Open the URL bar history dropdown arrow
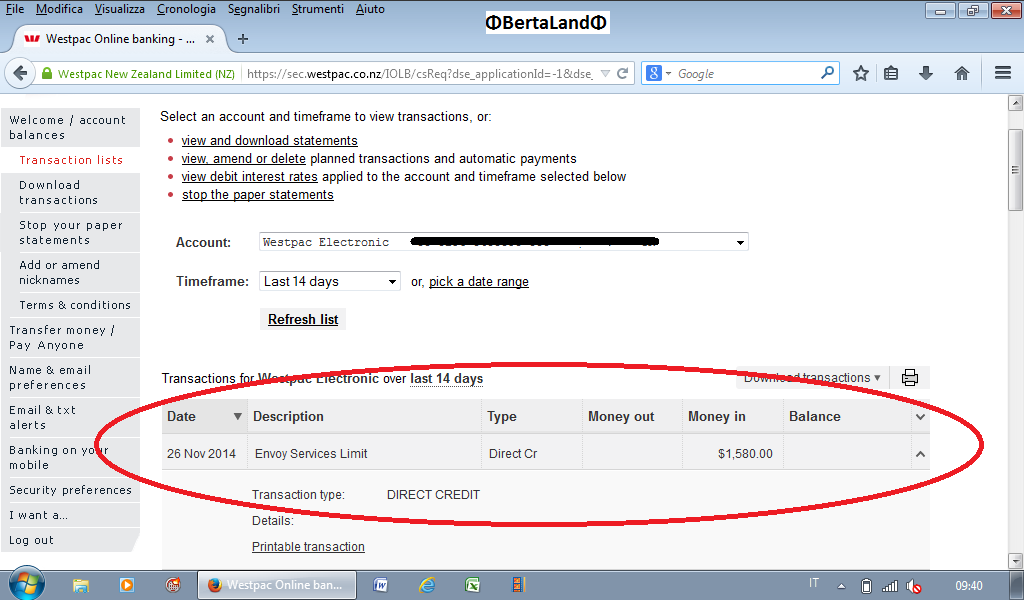1028x603 pixels. 605,74
